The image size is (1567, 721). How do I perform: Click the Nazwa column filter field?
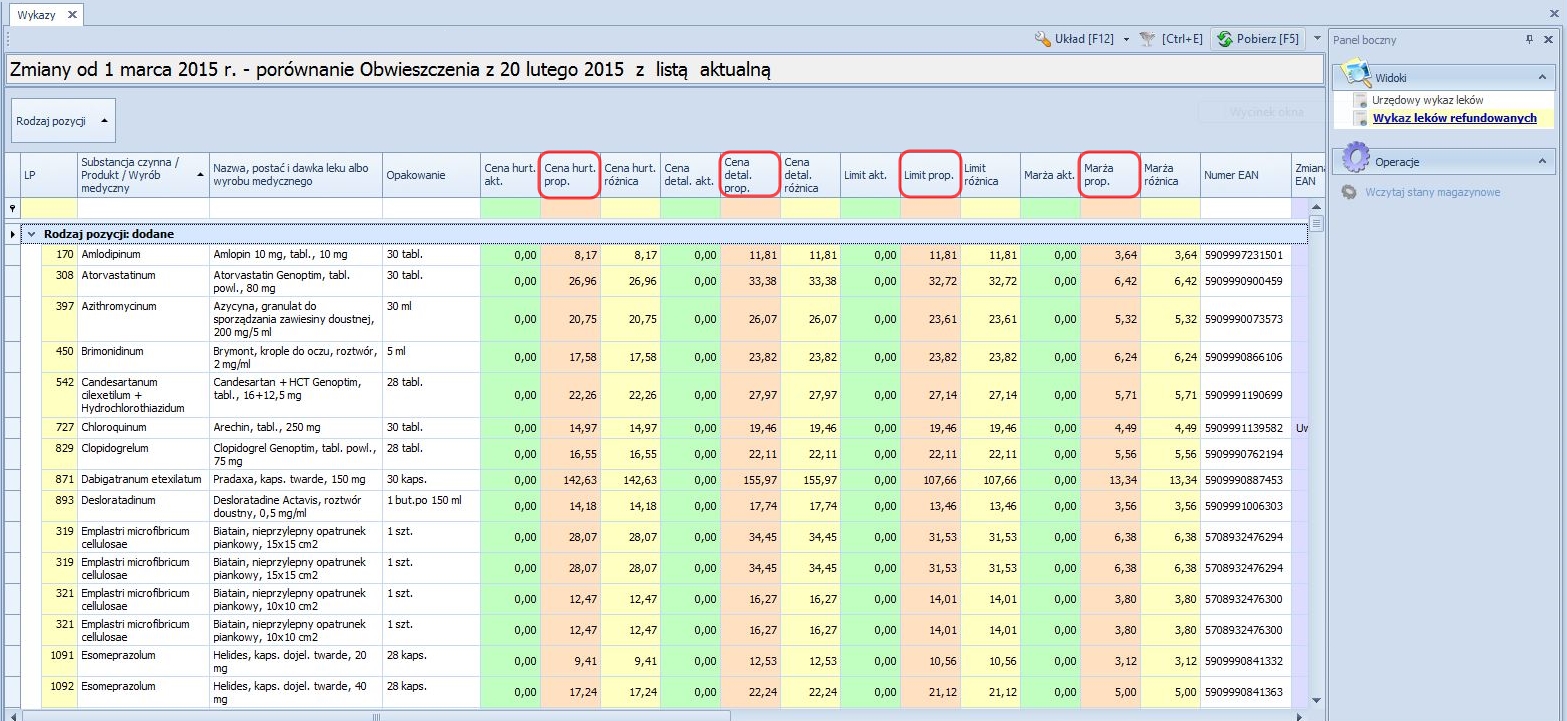(295, 209)
